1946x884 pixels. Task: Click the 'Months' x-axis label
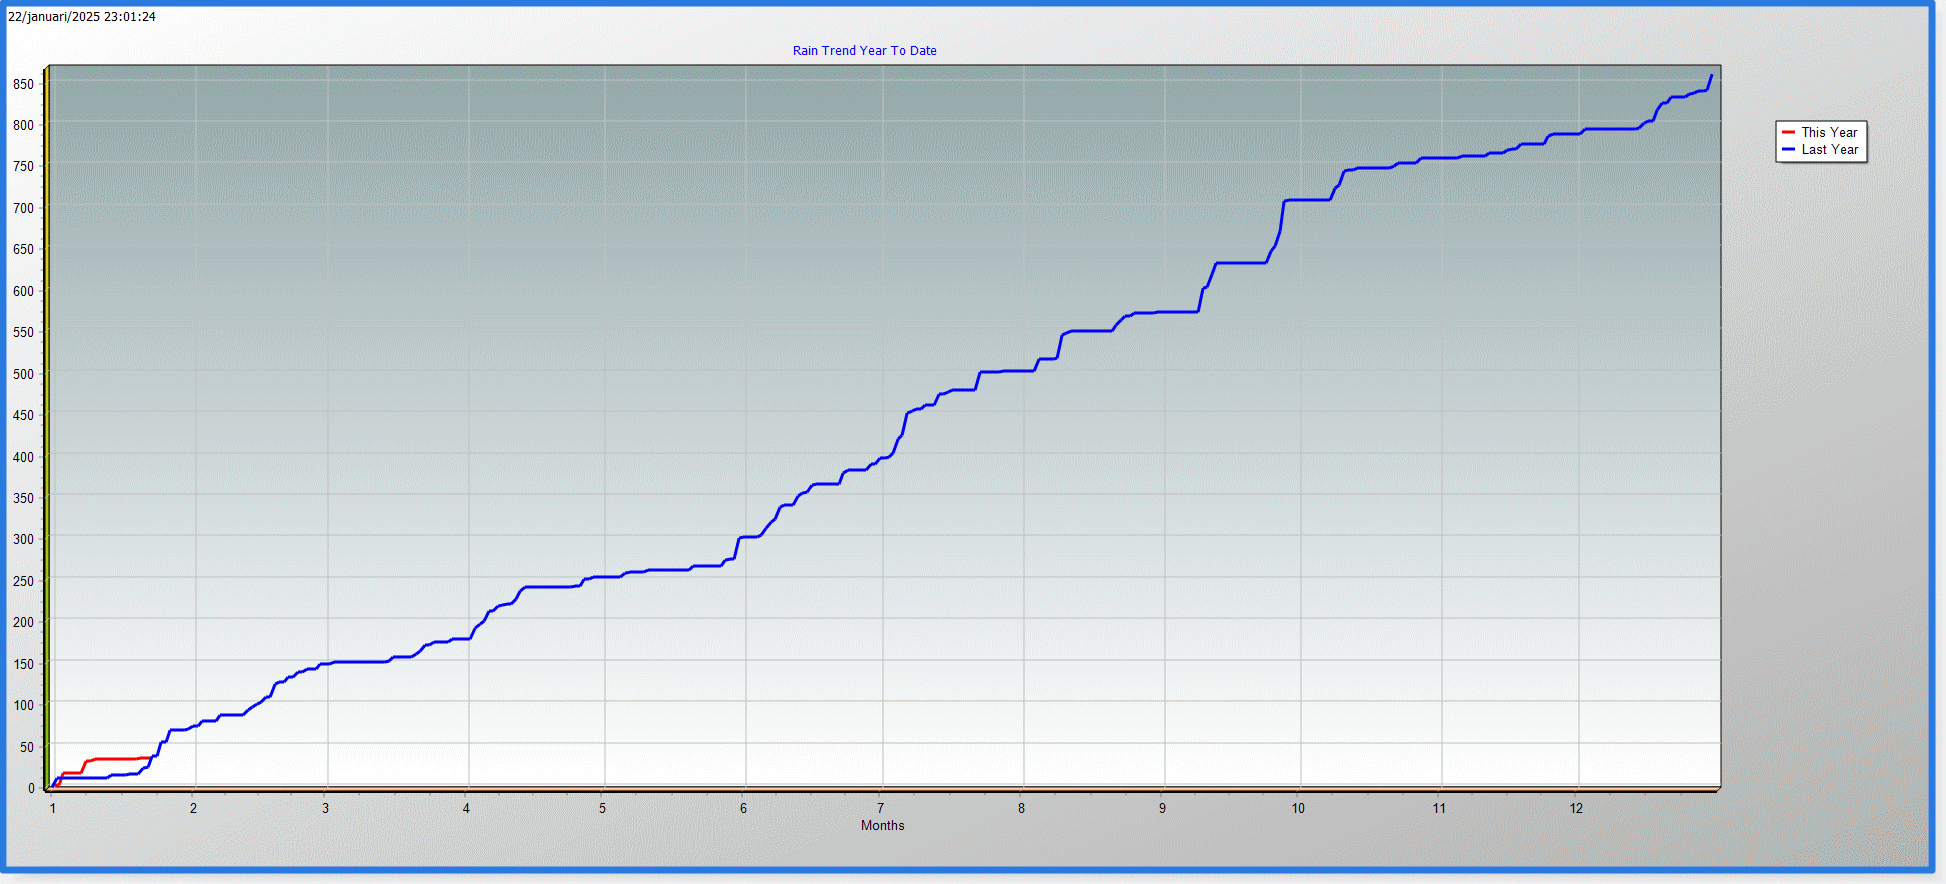pyautogui.click(x=882, y=826)
